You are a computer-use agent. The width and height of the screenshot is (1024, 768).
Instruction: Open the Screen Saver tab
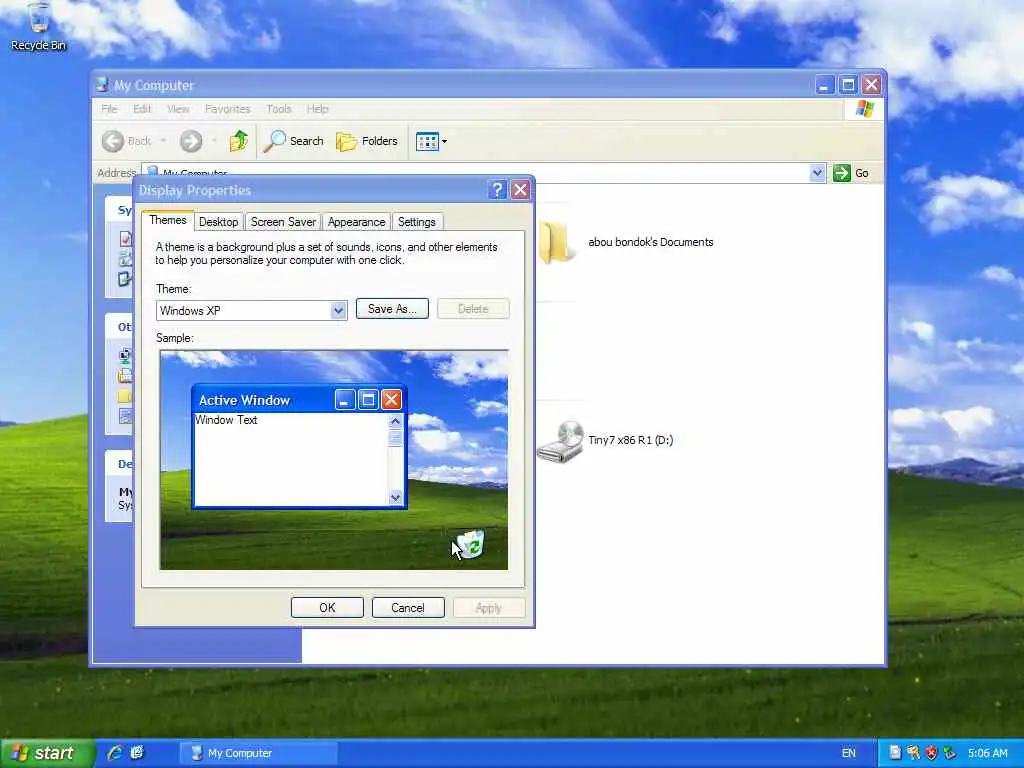click(x=283, y=222)
